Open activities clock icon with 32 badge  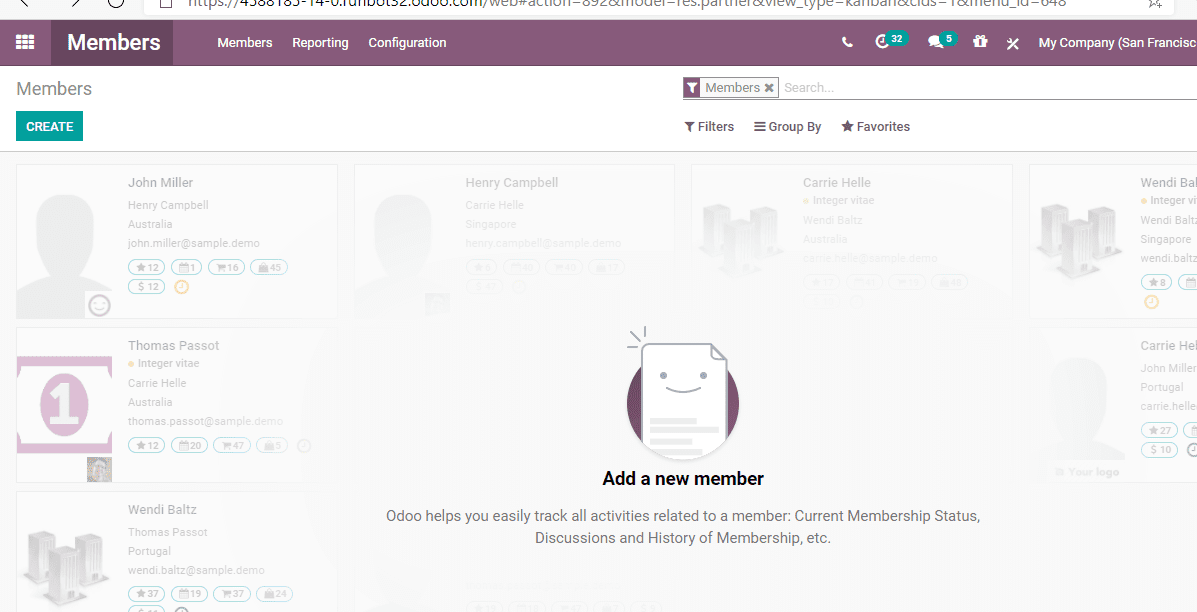pyautogui.click(x=890, y=41)
